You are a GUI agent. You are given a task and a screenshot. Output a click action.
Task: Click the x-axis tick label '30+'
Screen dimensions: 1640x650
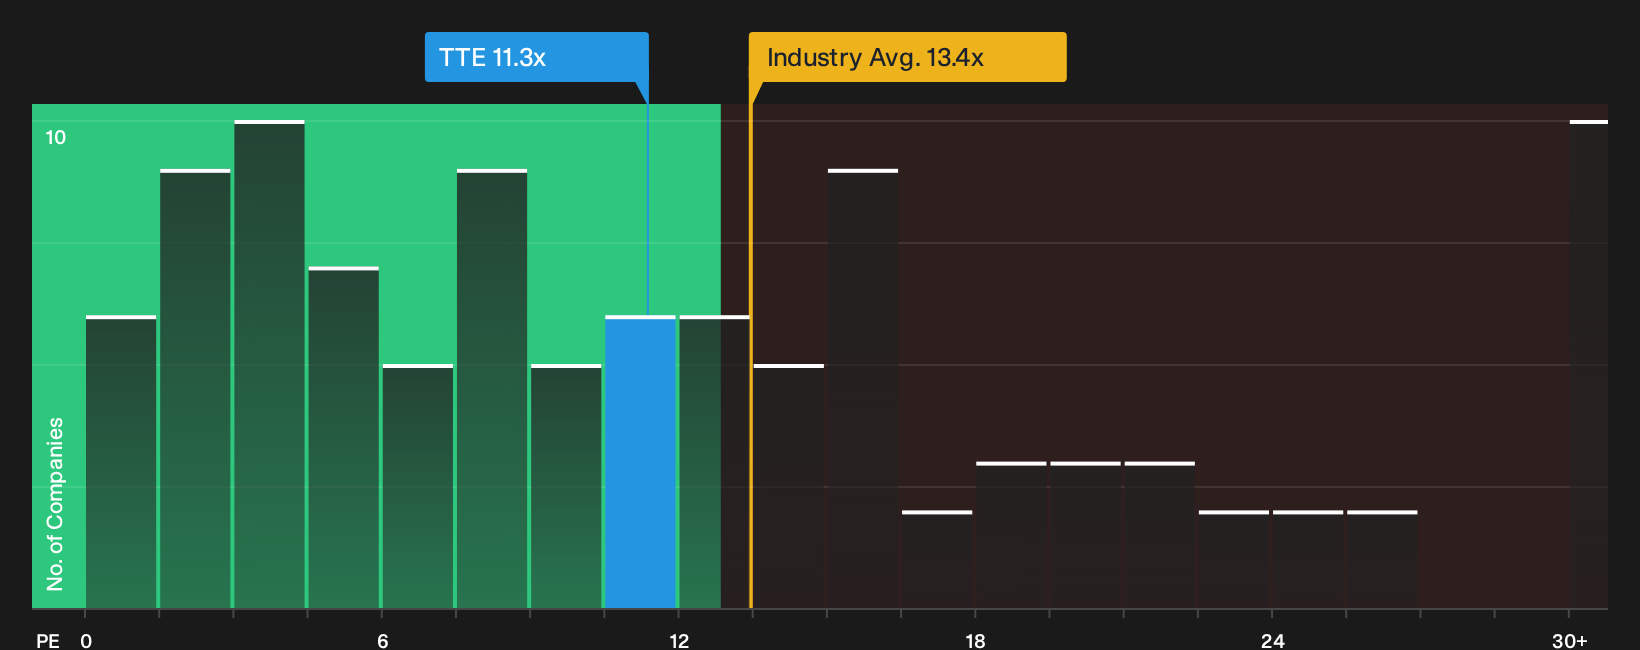(x=1569, y=640)
